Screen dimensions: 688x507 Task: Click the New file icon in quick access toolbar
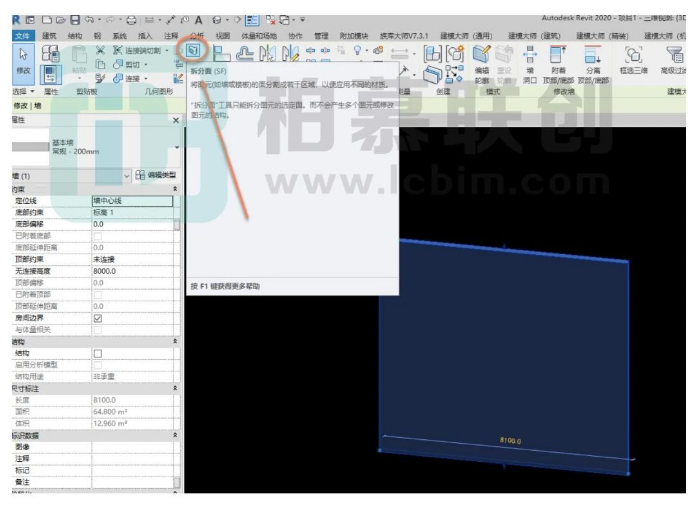point(47,20)
